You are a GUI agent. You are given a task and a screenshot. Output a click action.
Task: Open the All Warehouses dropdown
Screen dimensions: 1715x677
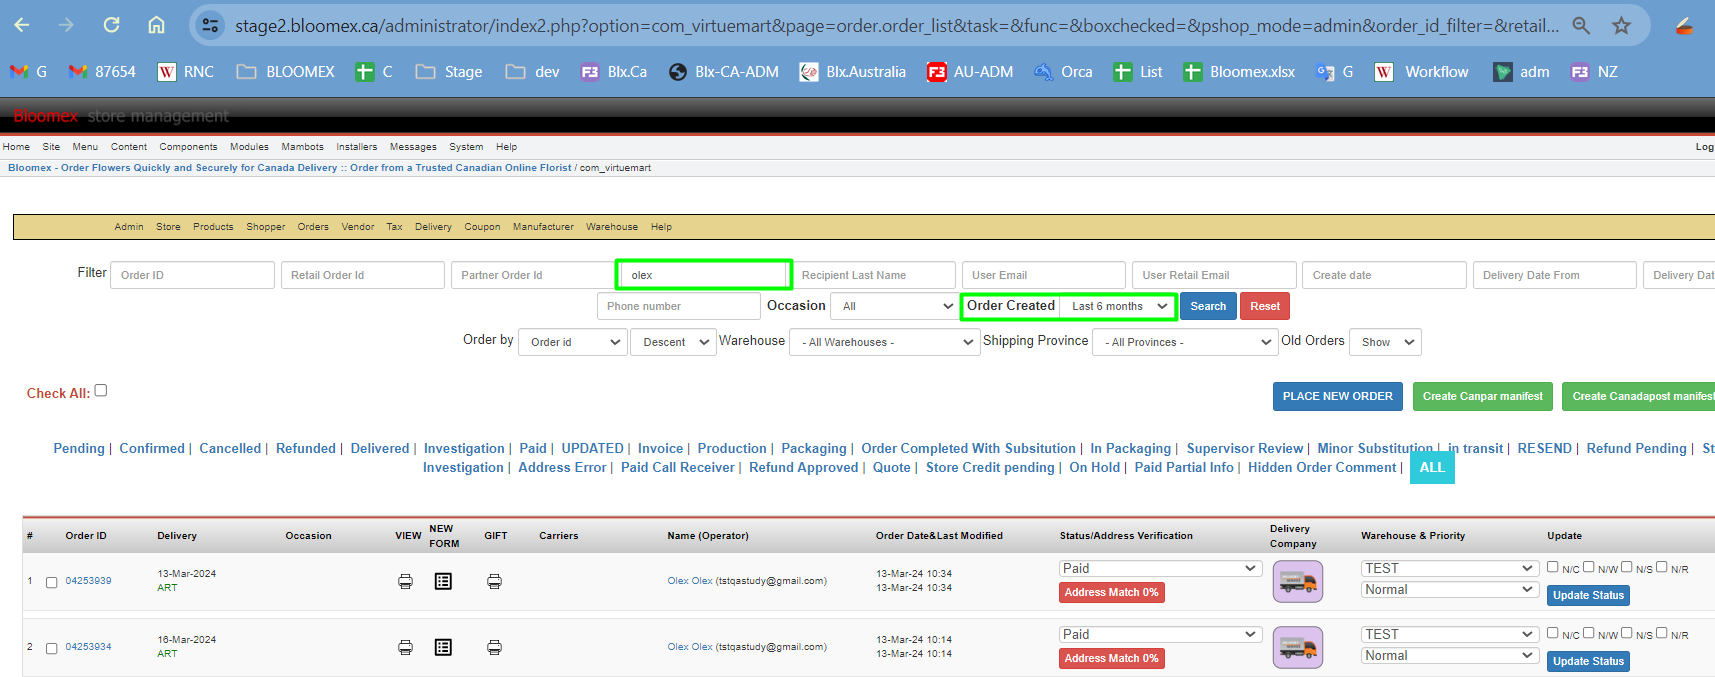[x=883, y=342]
